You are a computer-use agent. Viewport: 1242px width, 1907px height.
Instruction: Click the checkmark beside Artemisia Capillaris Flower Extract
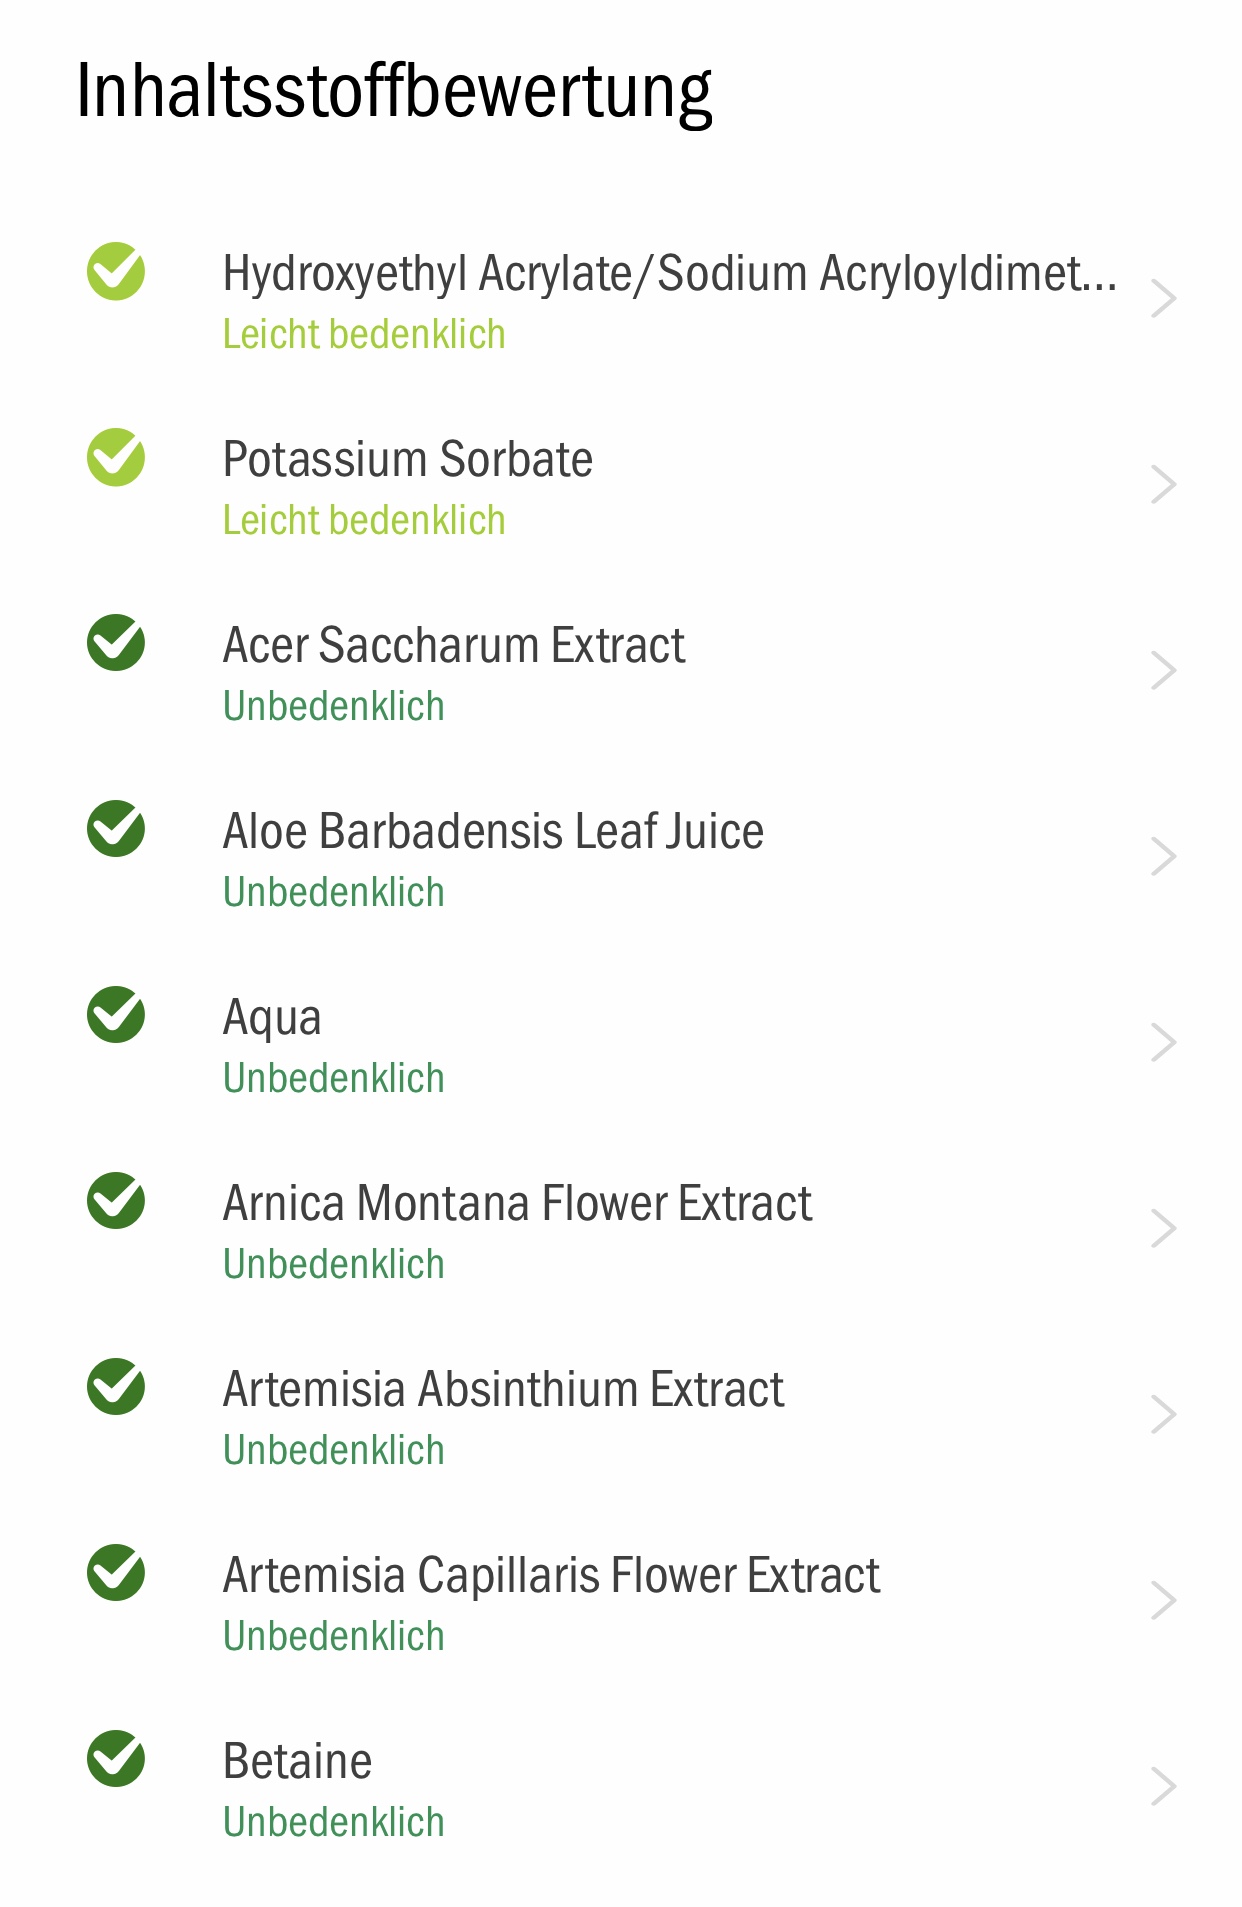116,1573
